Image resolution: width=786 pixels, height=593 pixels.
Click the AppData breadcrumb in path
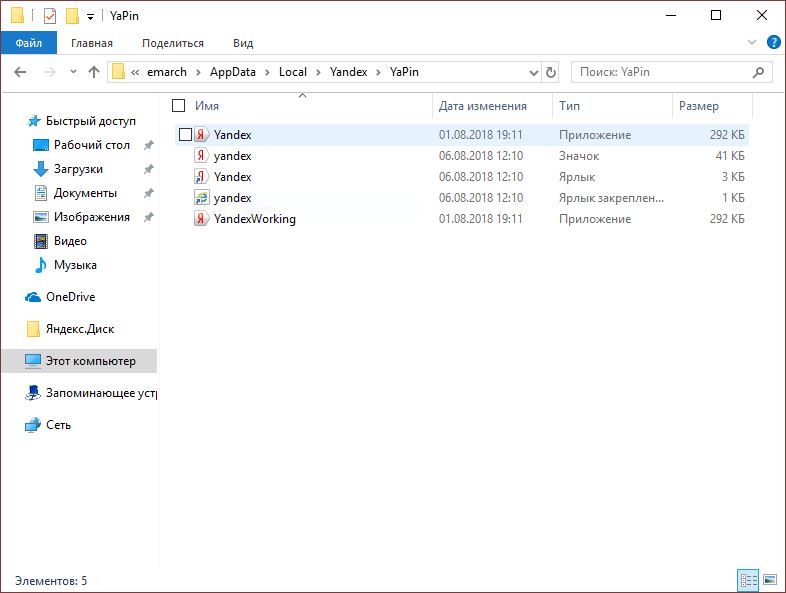click(x=233, y=72)
